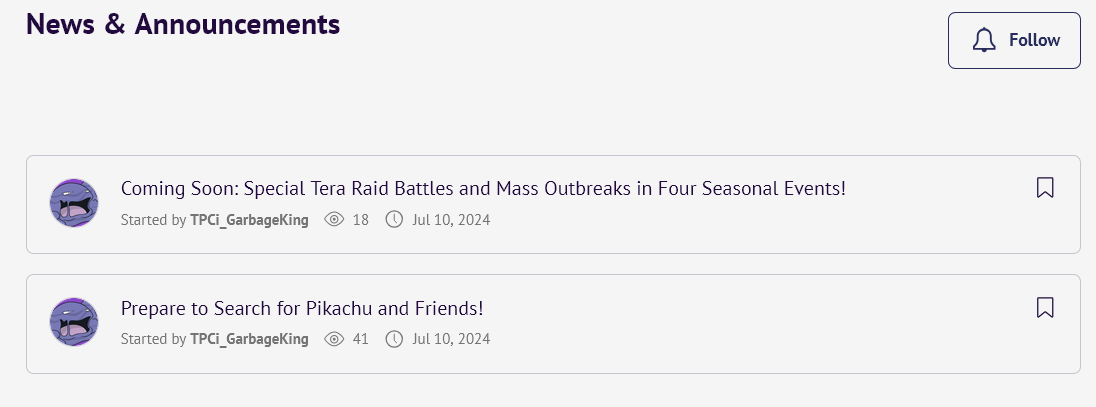Click the eye views icon on the Tera Raid thread
Image resolution: width=1096 pixels, height=407 pixels.
tap(334, 219)
